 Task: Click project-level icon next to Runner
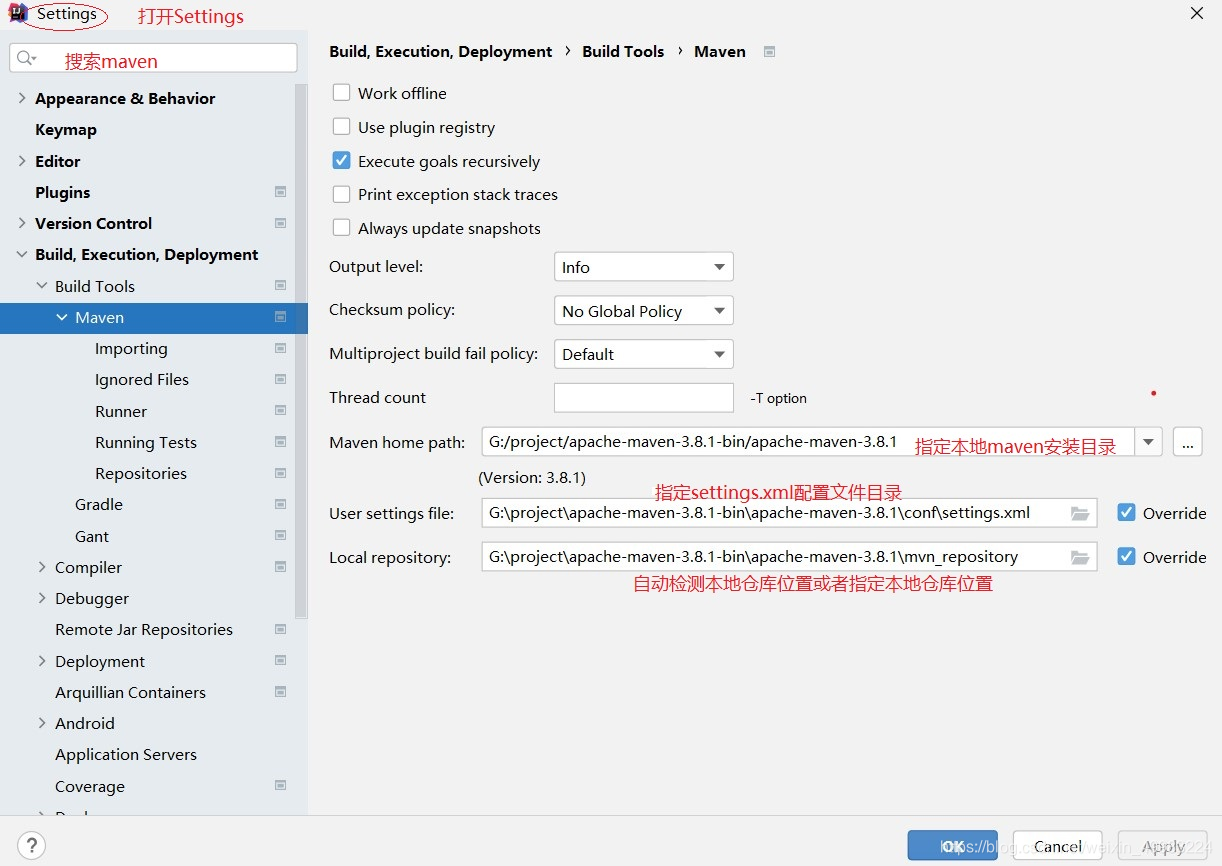281,411
